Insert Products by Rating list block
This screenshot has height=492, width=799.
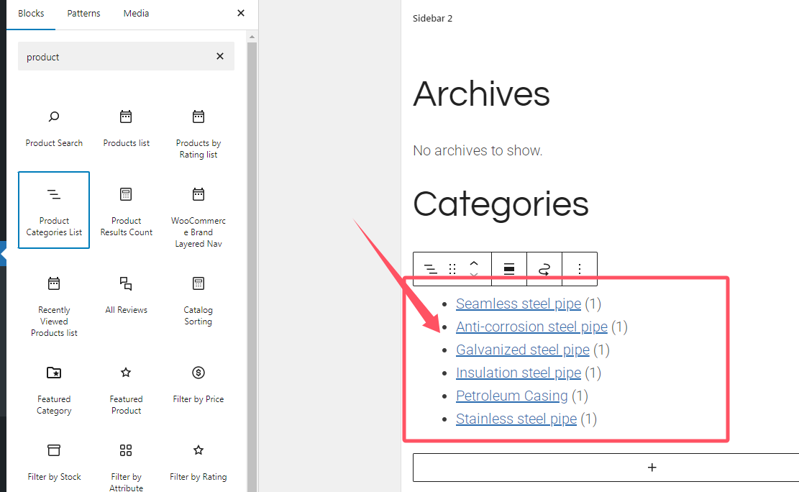[x=198, y=132]
